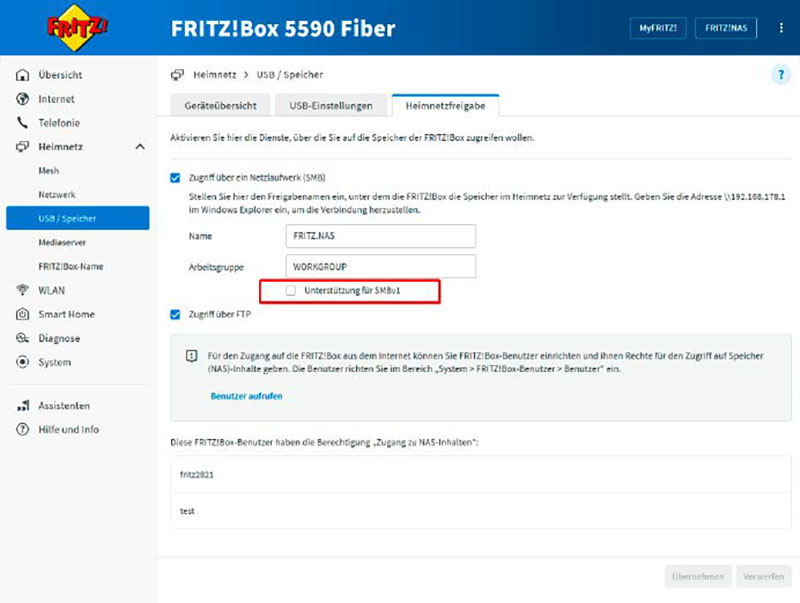The image size is (800, 603).
Task: Click the Assistenten menu label
Action: pos(64,406)
